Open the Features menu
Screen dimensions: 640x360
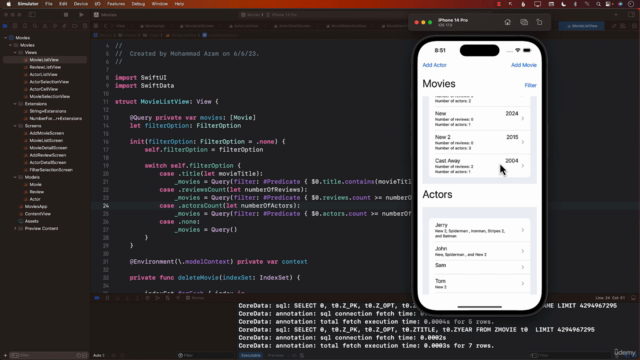(116, 4)
